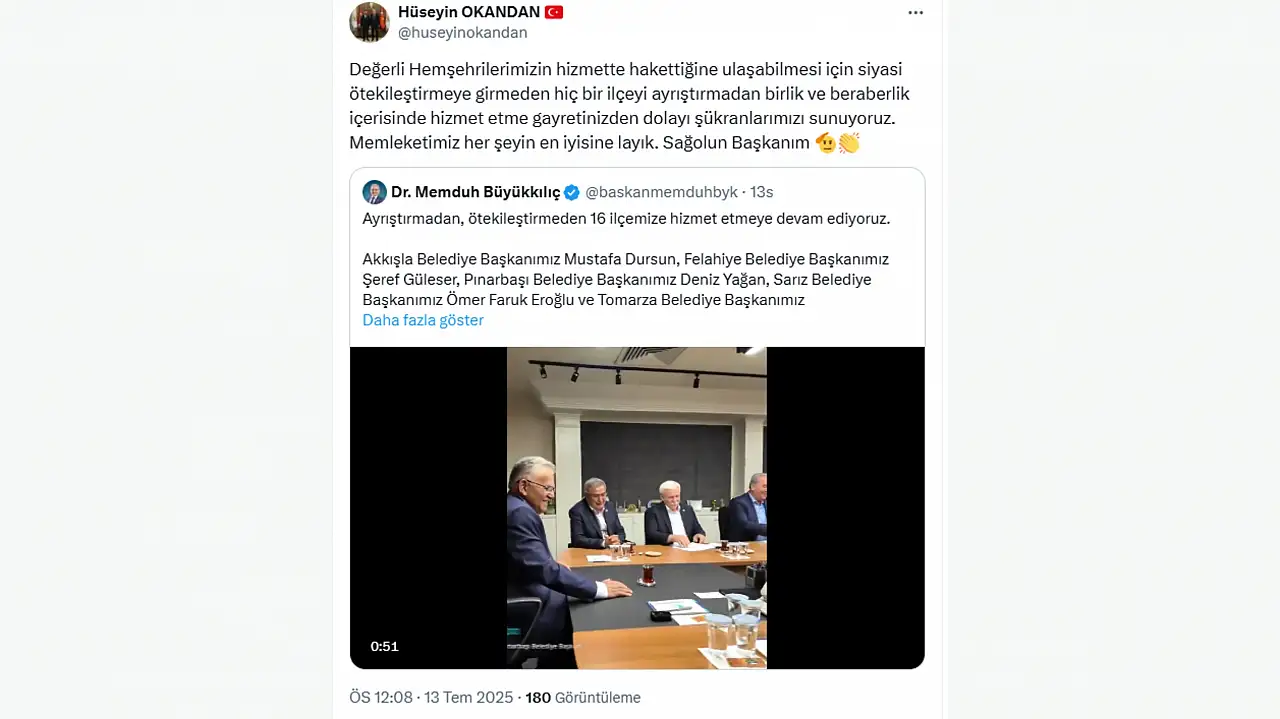Open the 180 Görüntüleme view count
Screen dimensions: 1280x719
(583, 697)
